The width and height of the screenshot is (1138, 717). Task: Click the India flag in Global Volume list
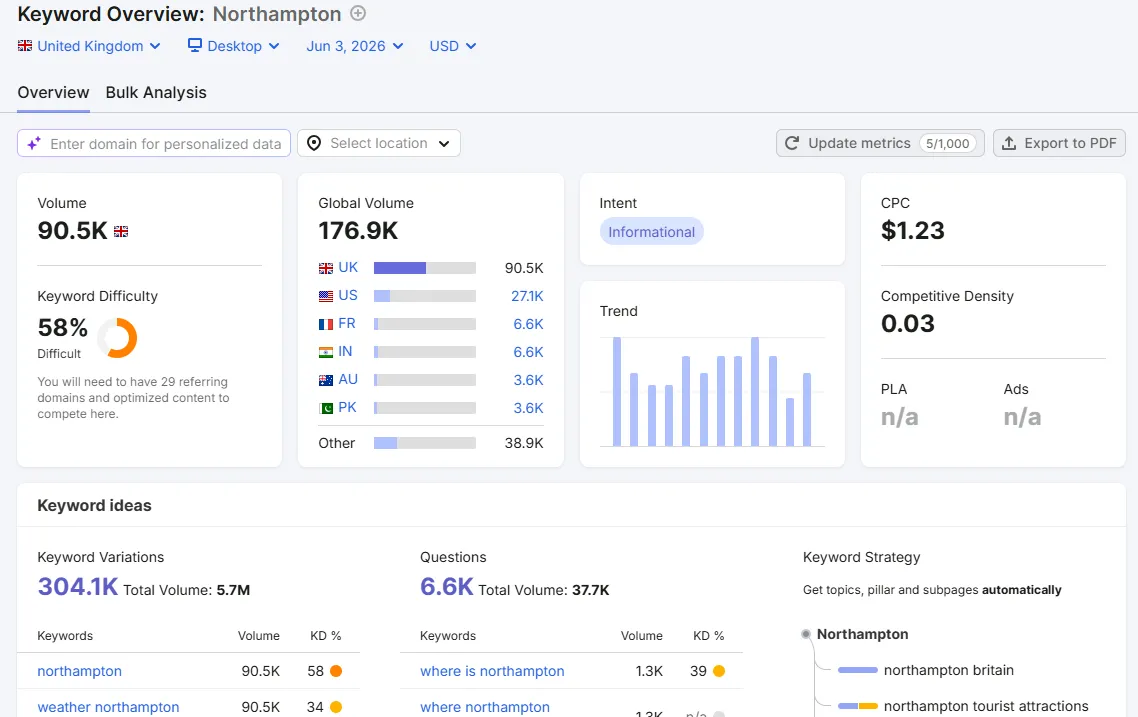click(326, 352)
